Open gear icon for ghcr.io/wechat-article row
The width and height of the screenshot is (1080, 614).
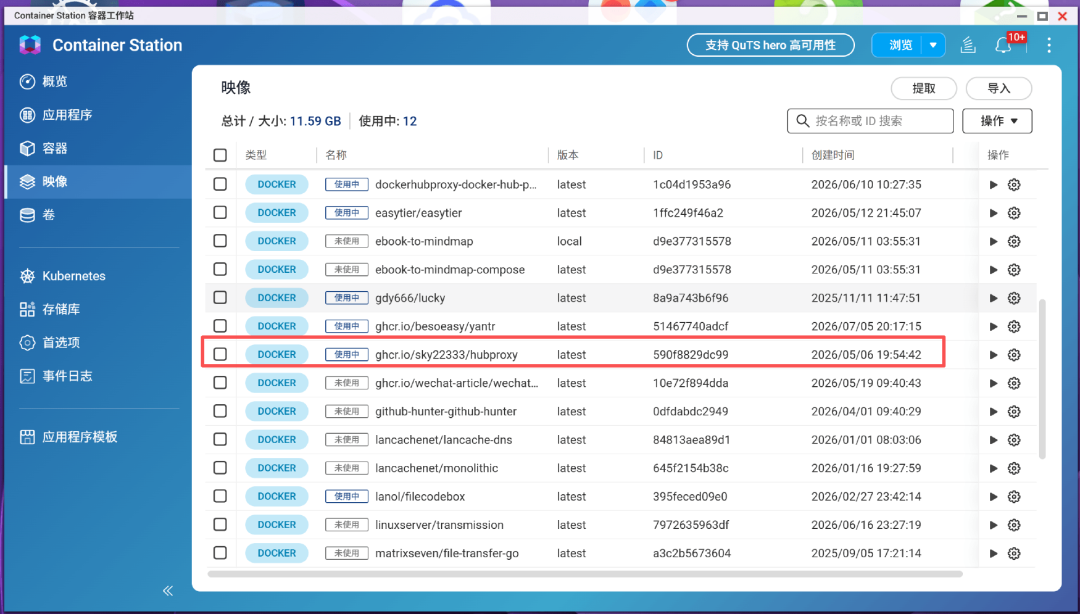point(1014,383)
